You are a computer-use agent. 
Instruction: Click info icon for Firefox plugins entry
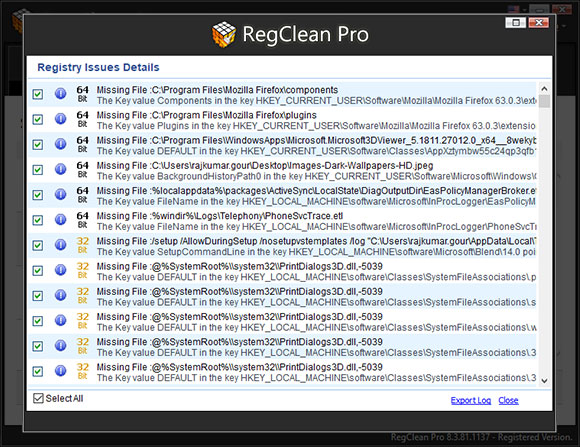[x=61, y=119]
